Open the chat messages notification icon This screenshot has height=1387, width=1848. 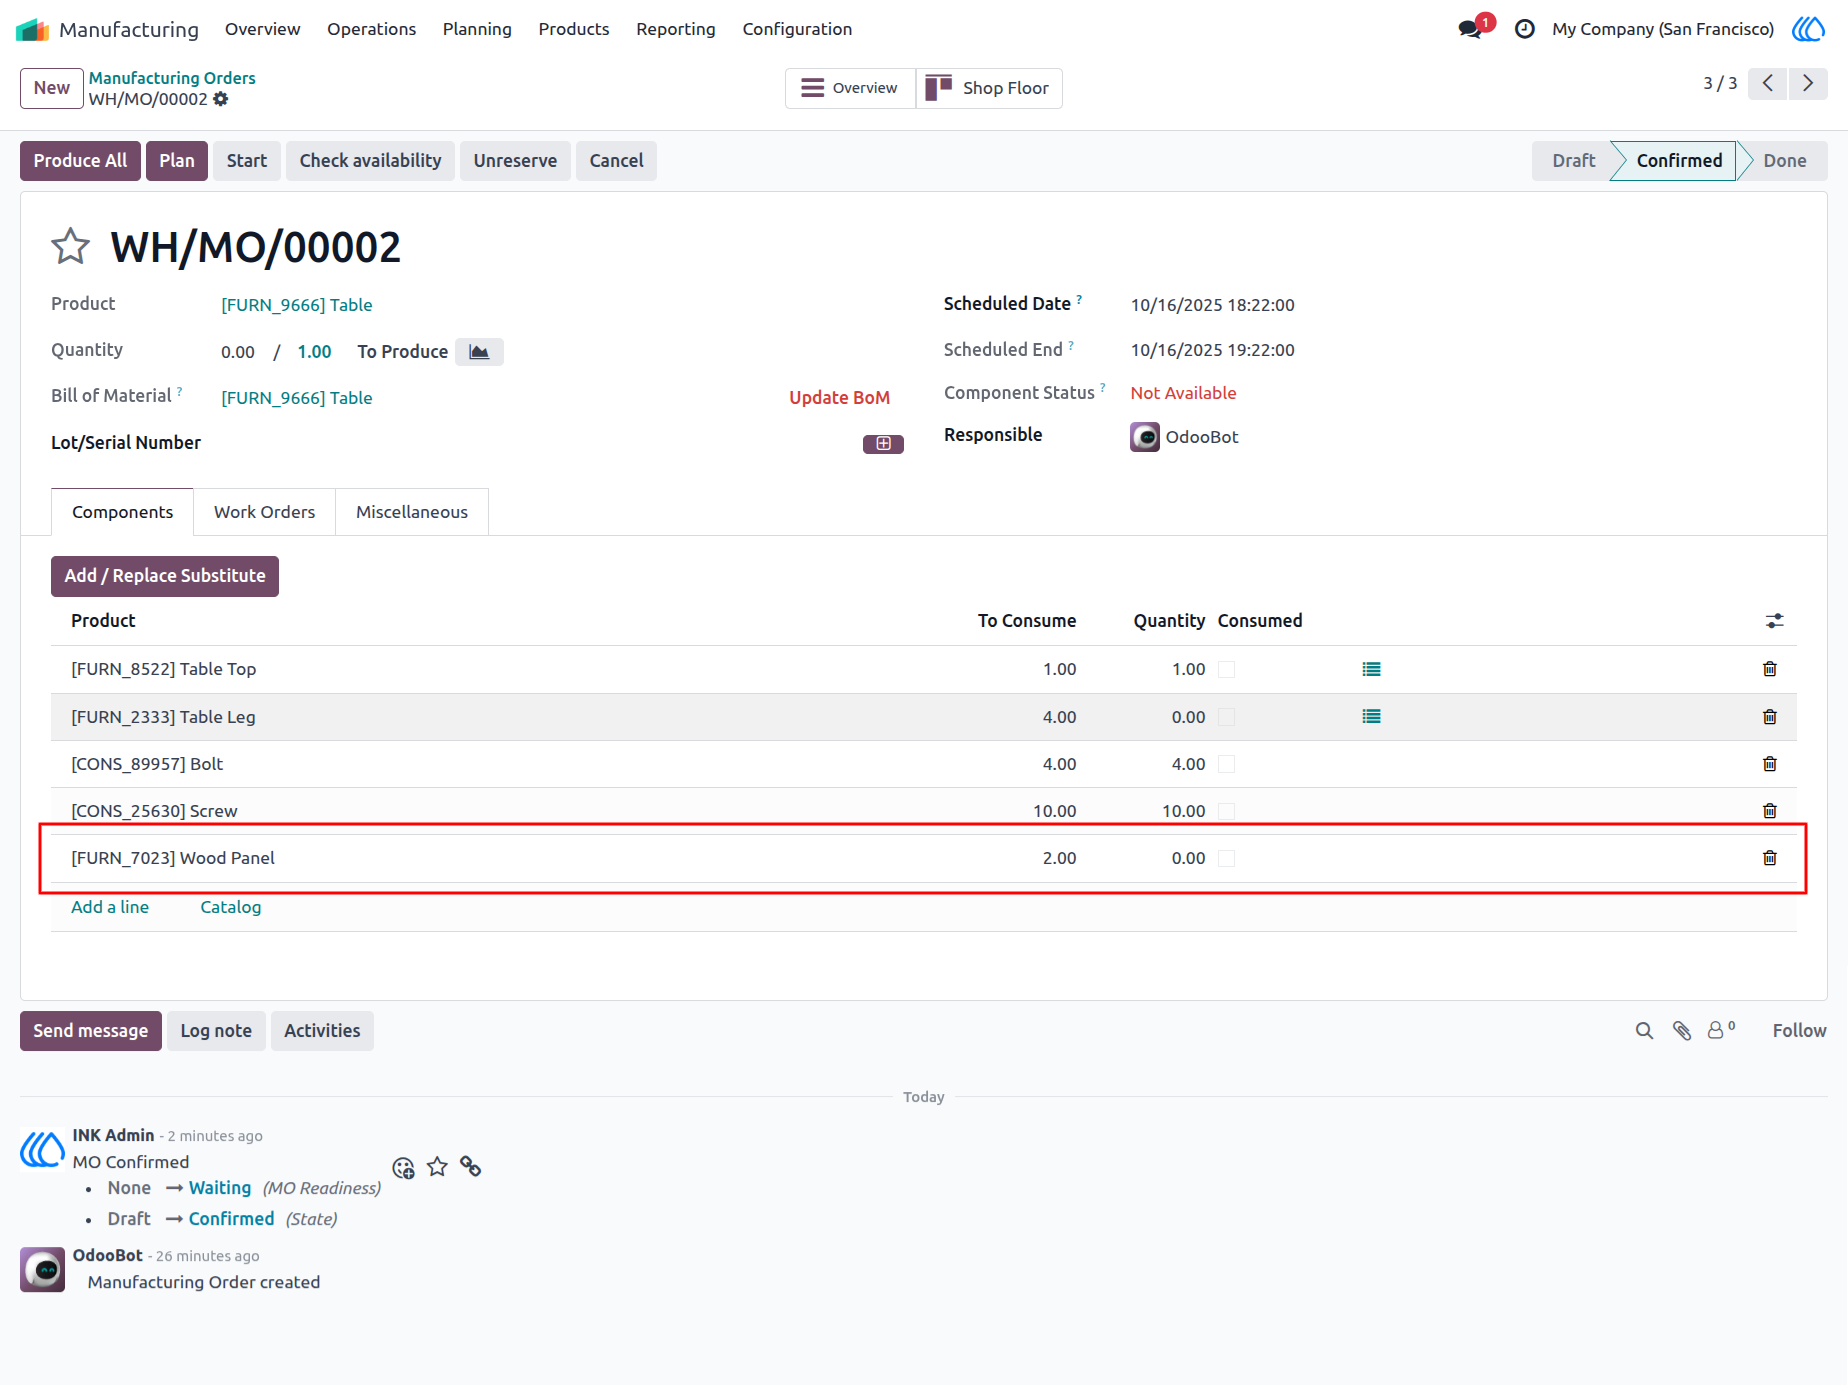tap(1471, 29)
